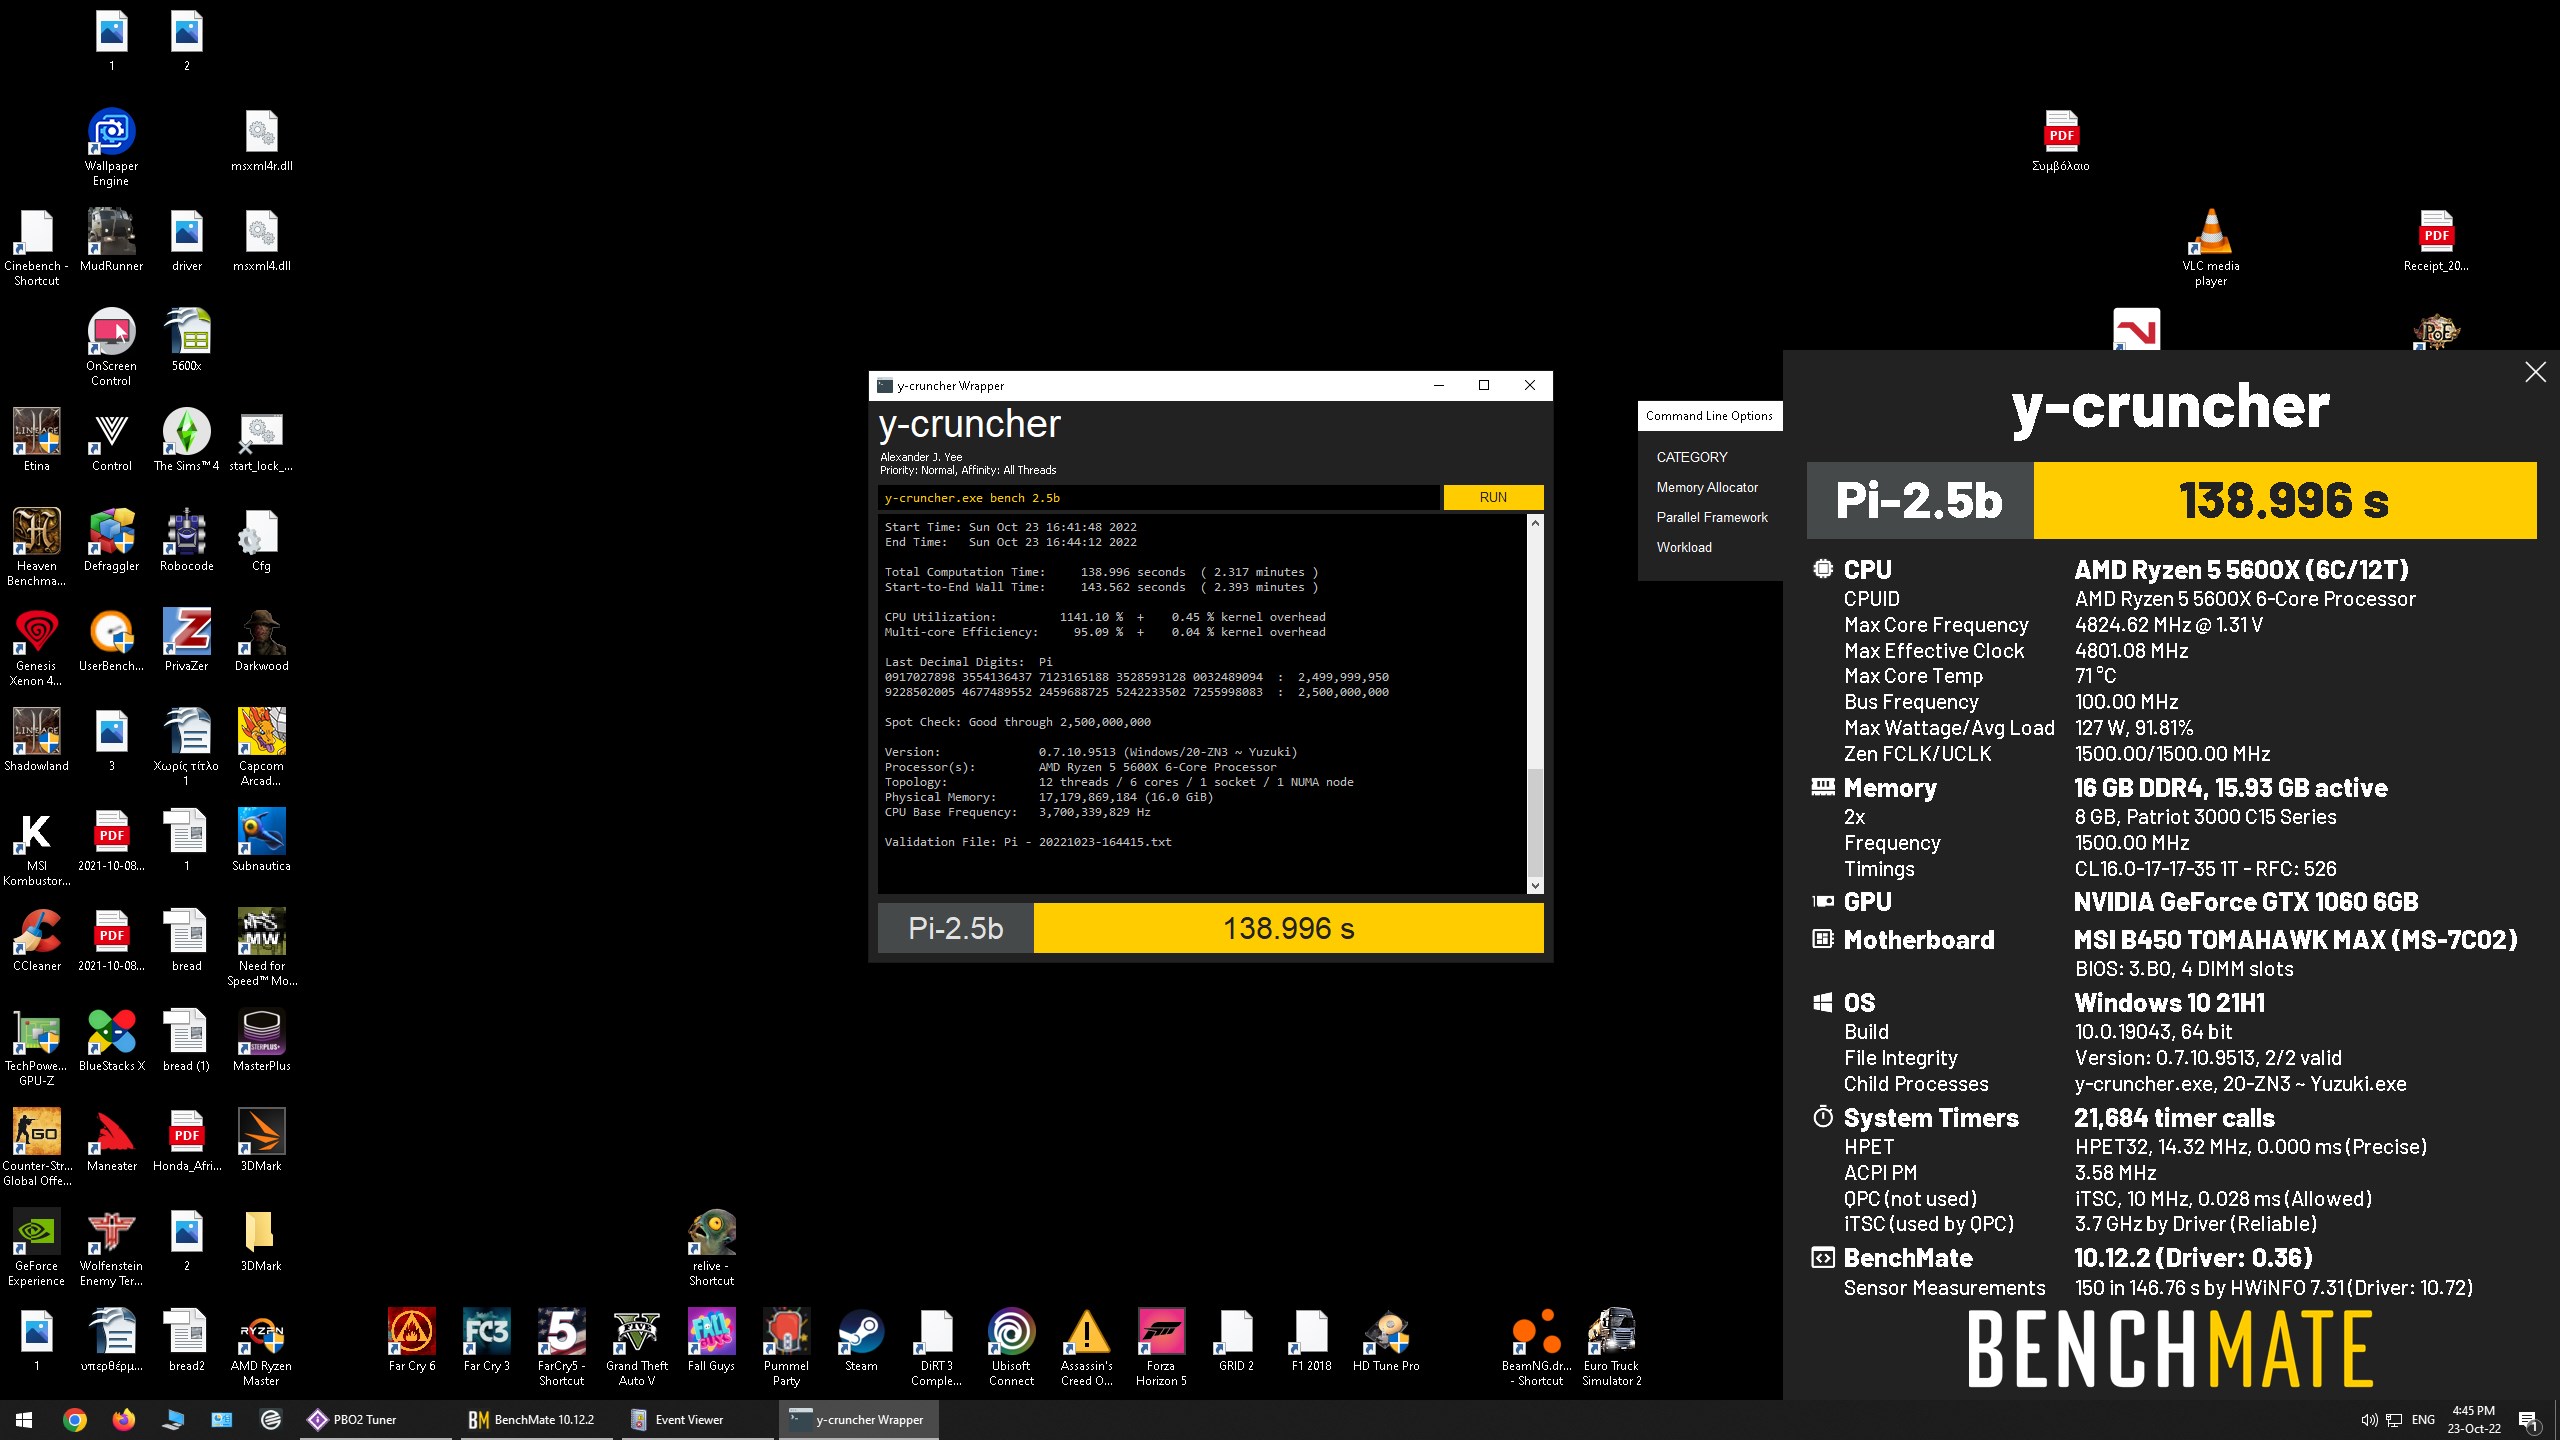Click the ENG language indicator

click(2423, 1420)
